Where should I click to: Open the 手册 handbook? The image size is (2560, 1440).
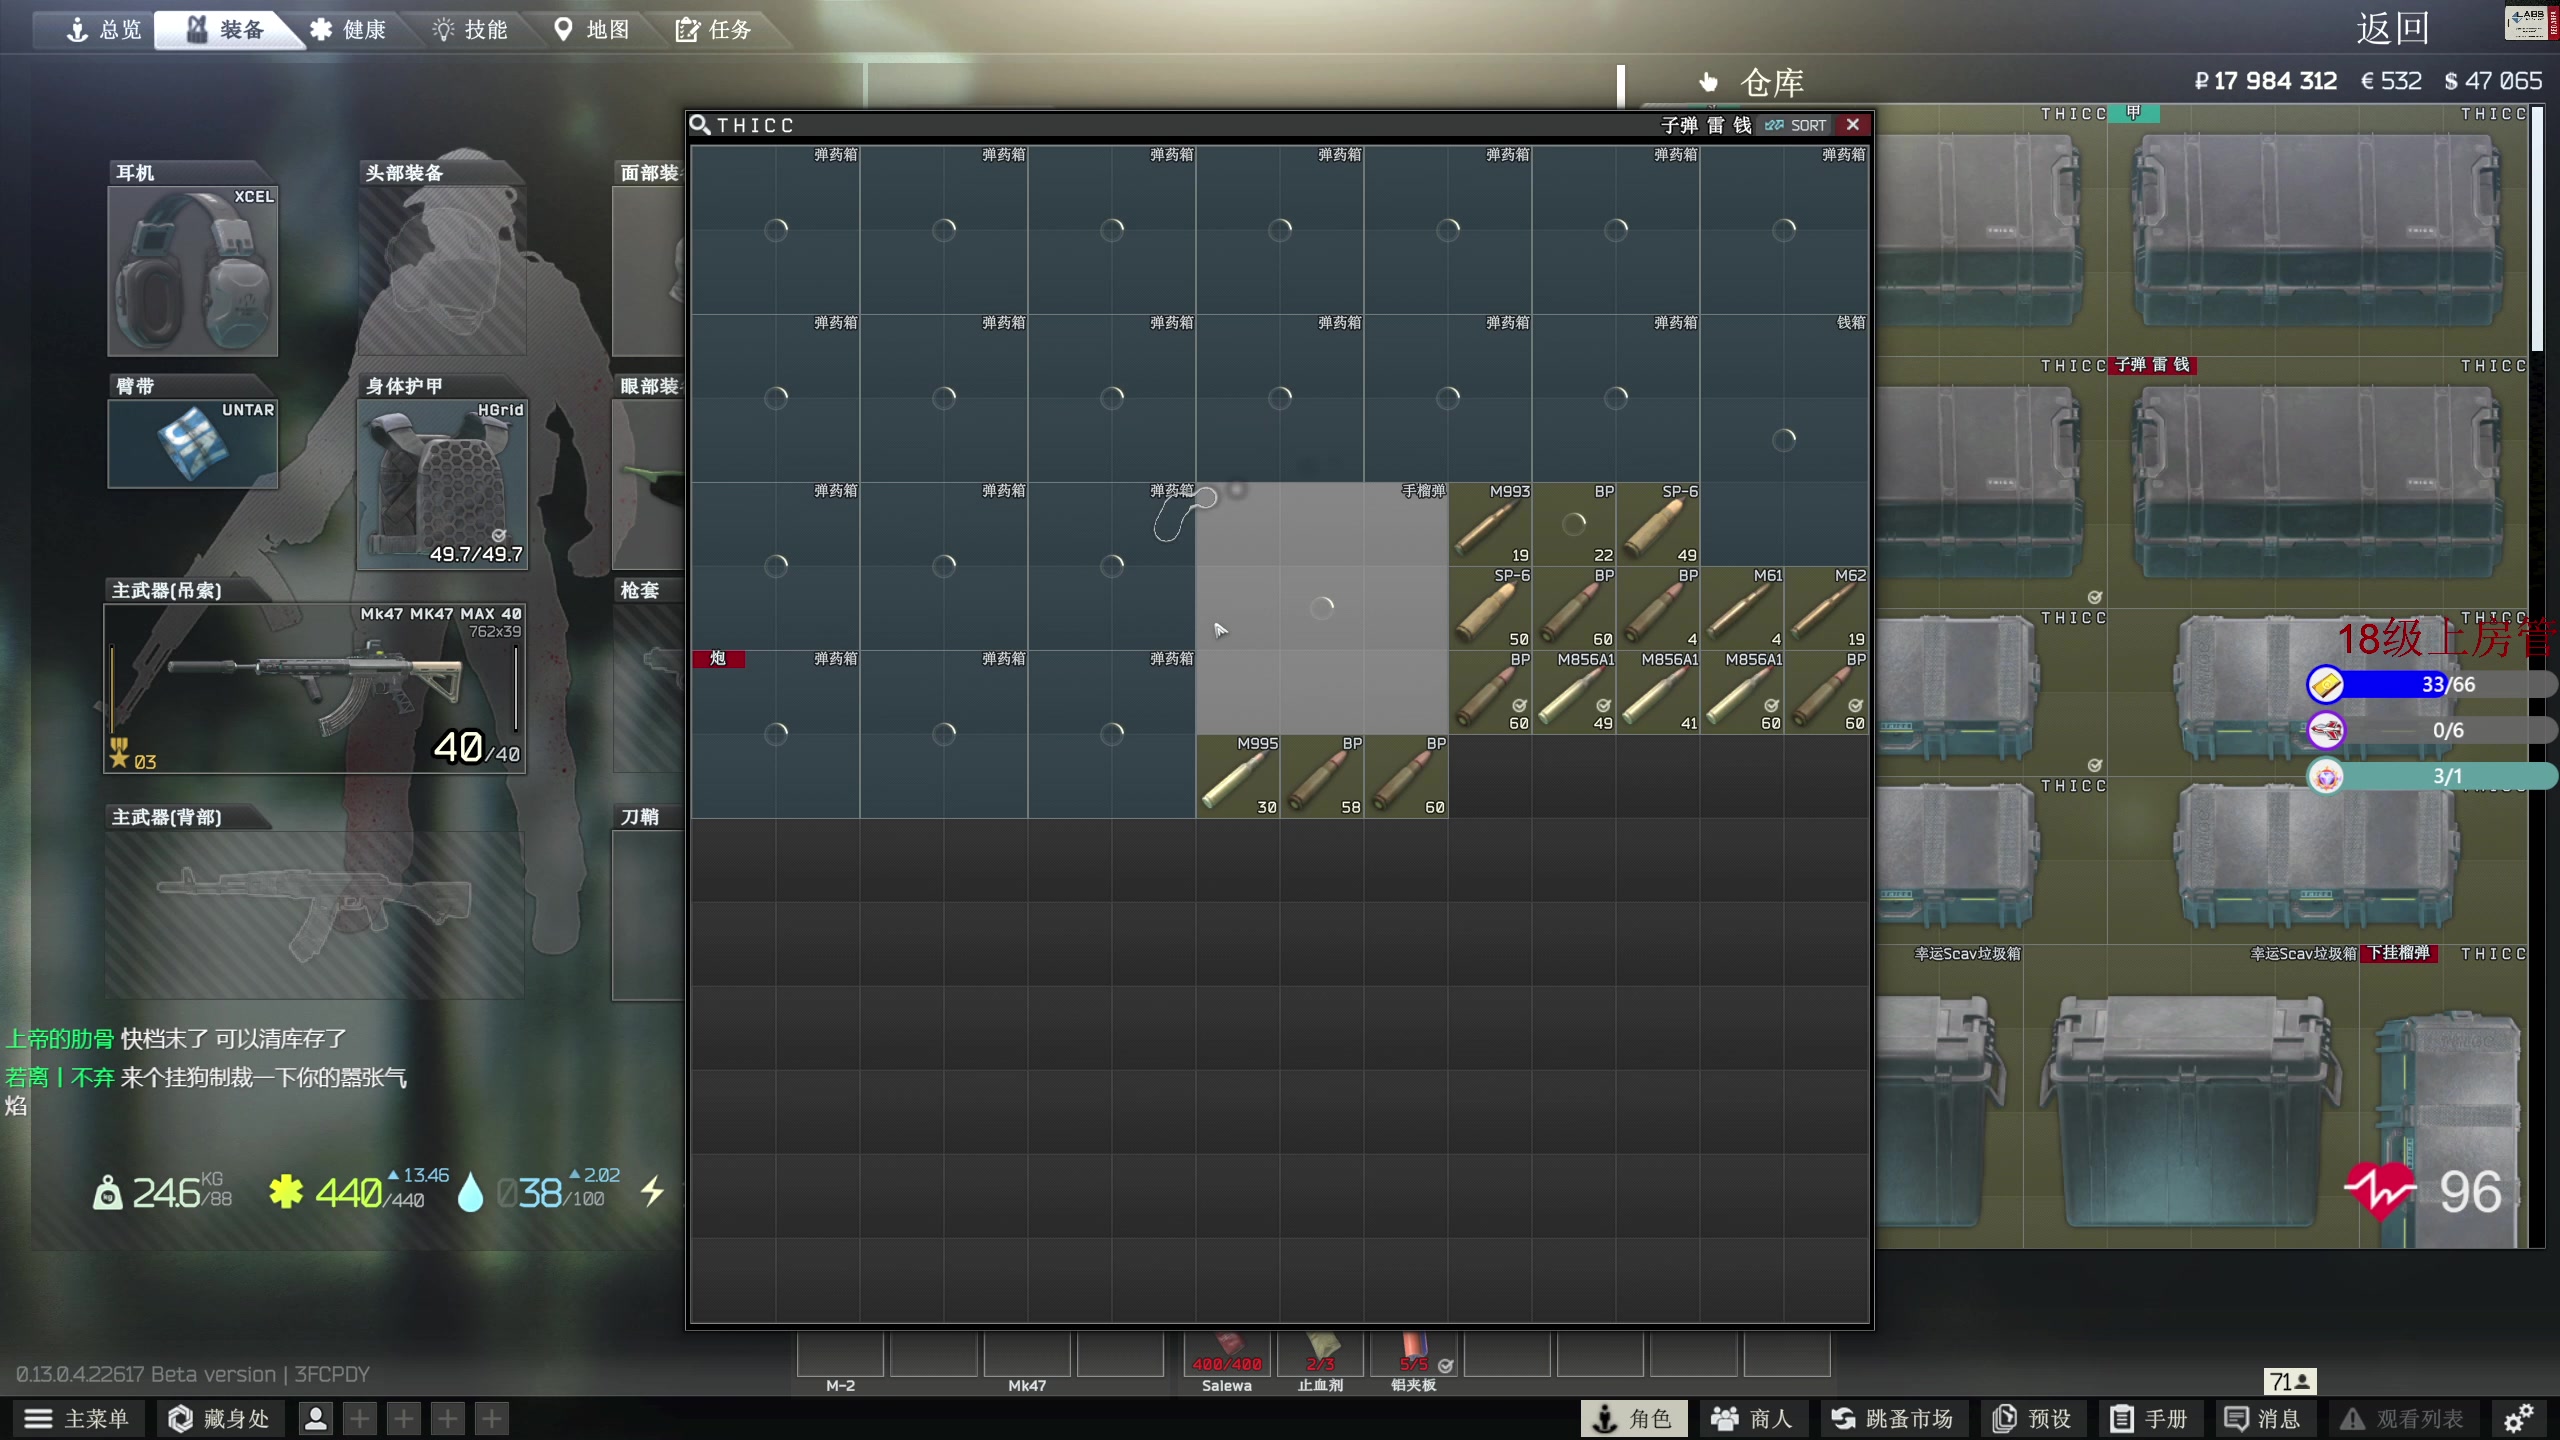pos(2149,1419)
